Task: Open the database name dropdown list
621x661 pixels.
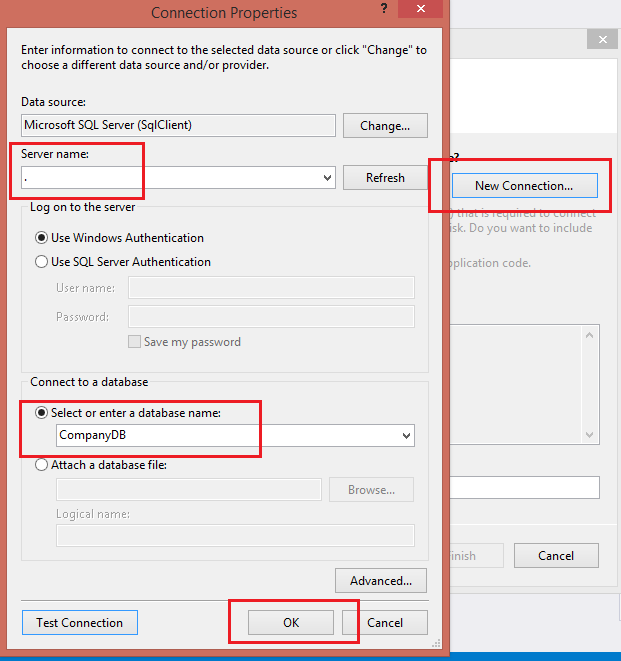Action: (x=406, y=436)
